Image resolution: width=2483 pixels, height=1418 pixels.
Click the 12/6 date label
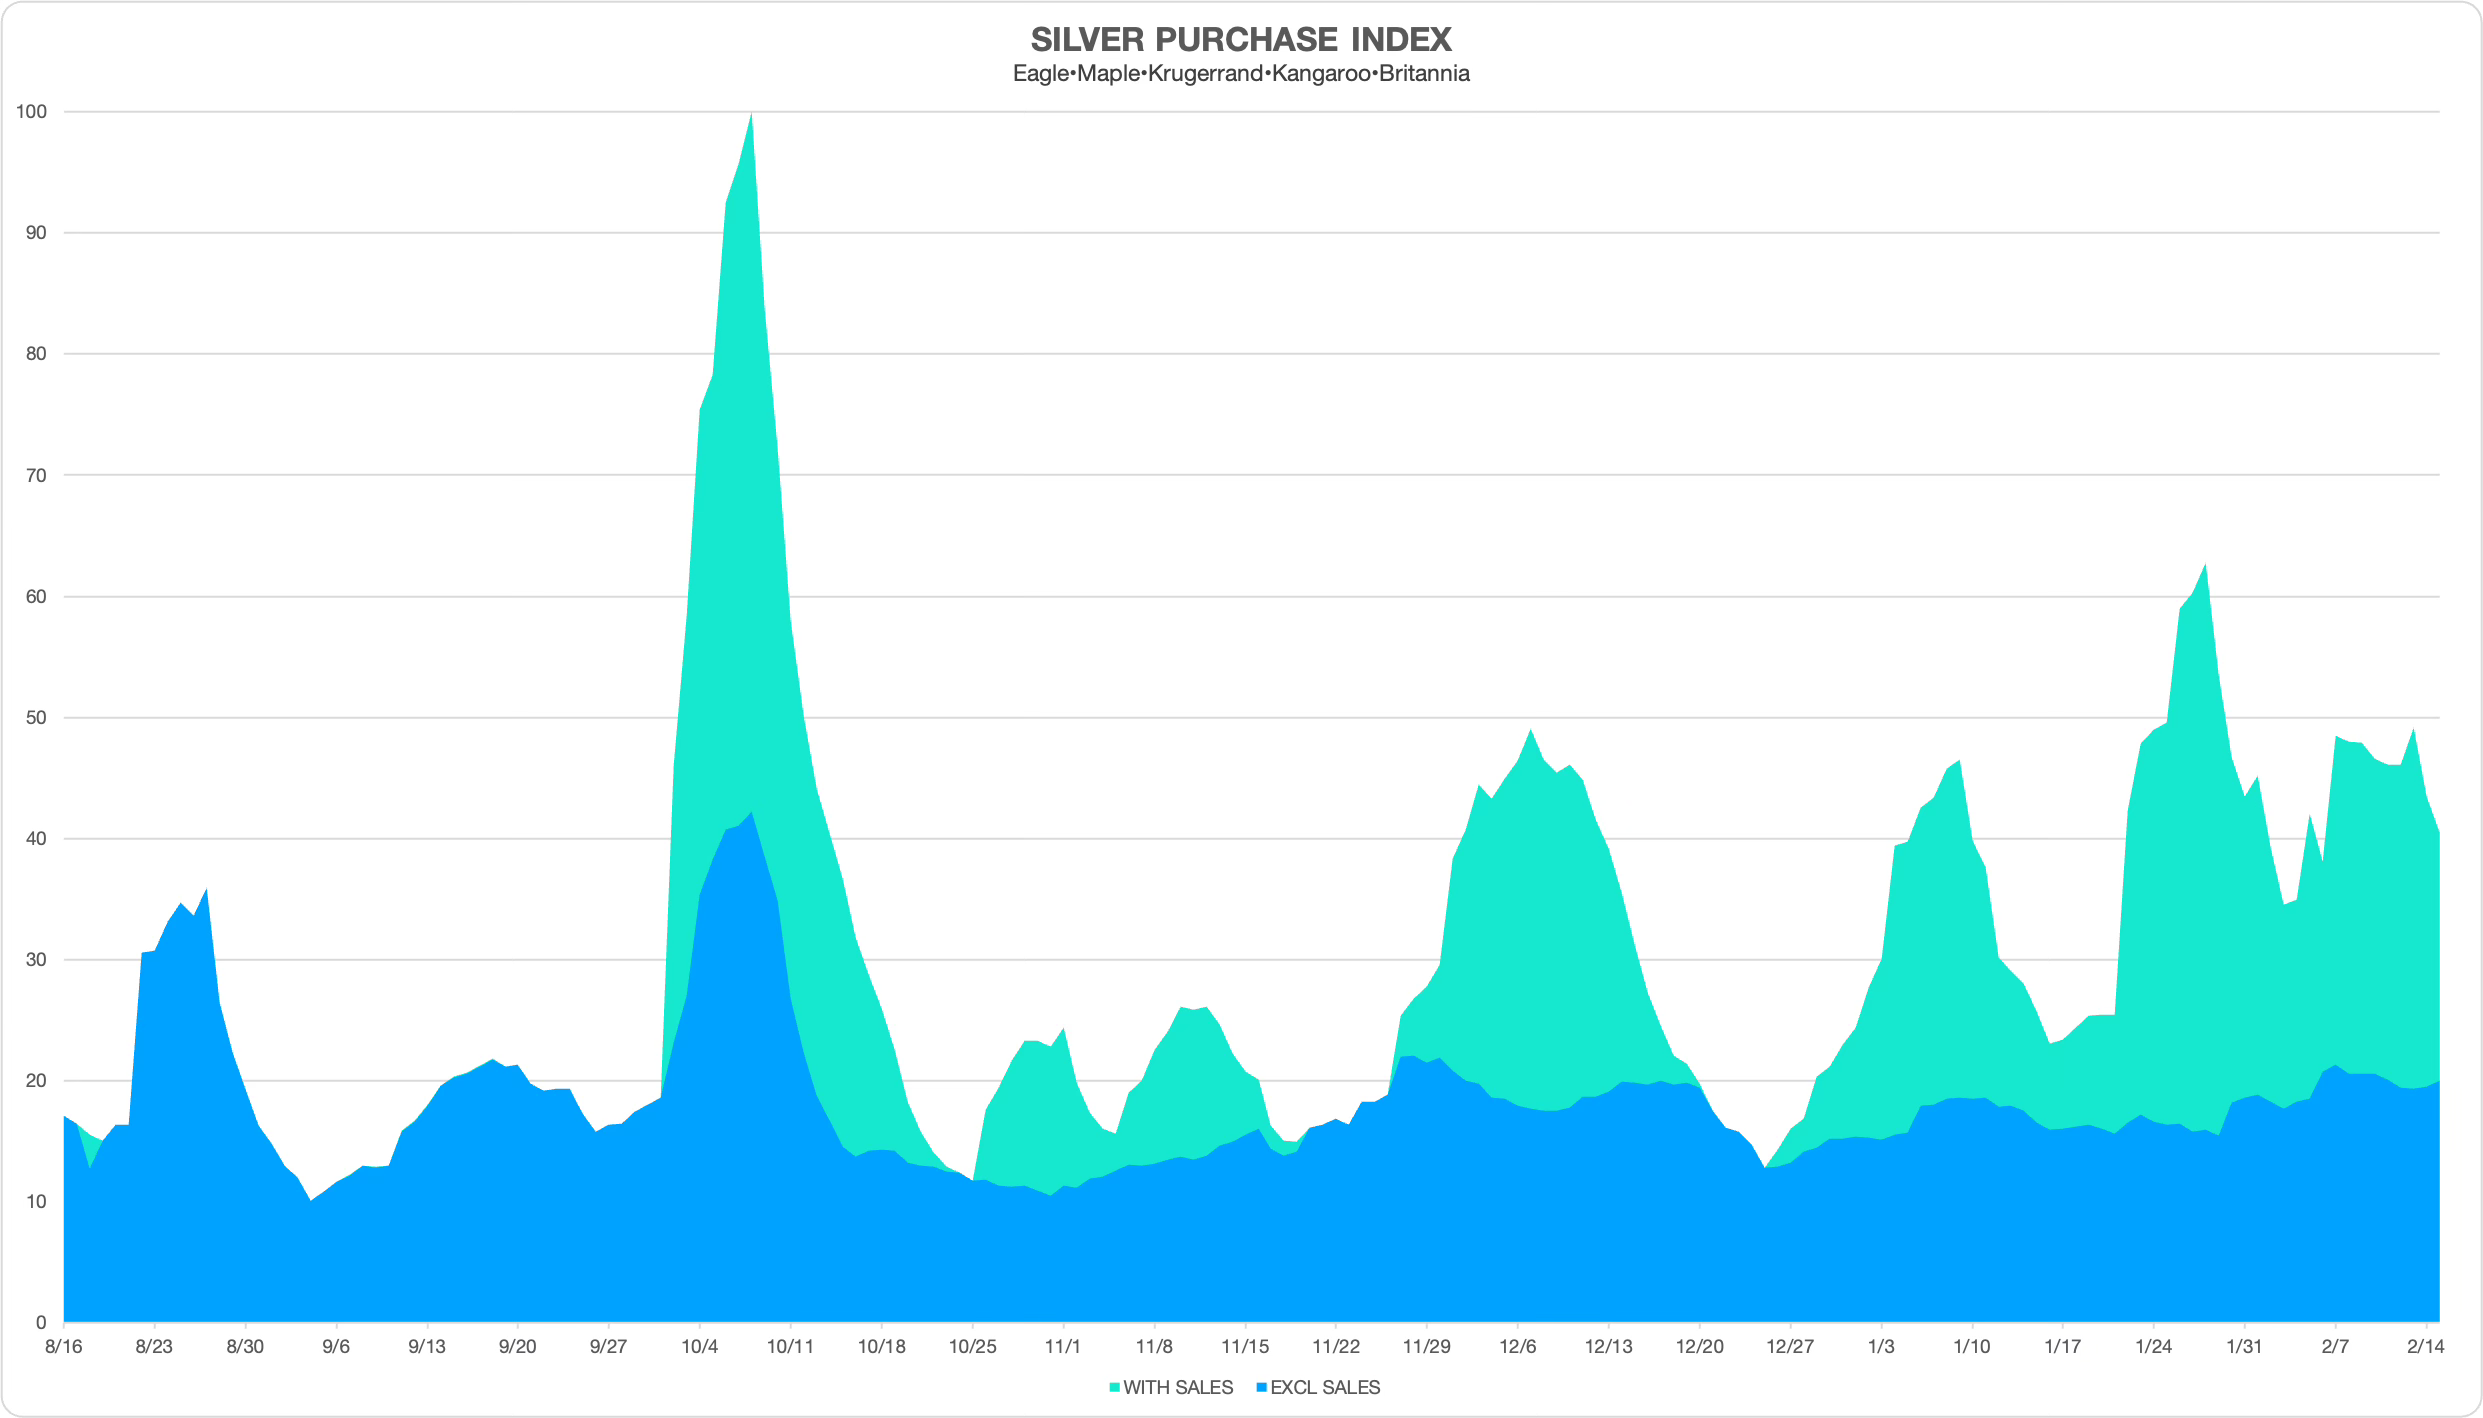[1517, 1346]
